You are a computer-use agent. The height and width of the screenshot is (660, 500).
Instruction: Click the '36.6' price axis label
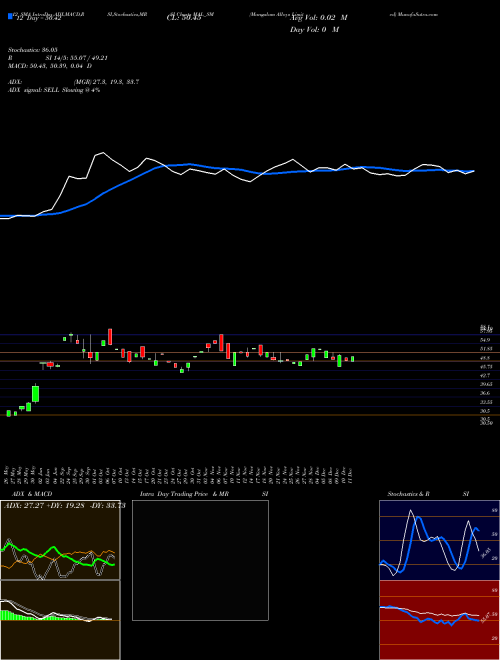point(485,393)
